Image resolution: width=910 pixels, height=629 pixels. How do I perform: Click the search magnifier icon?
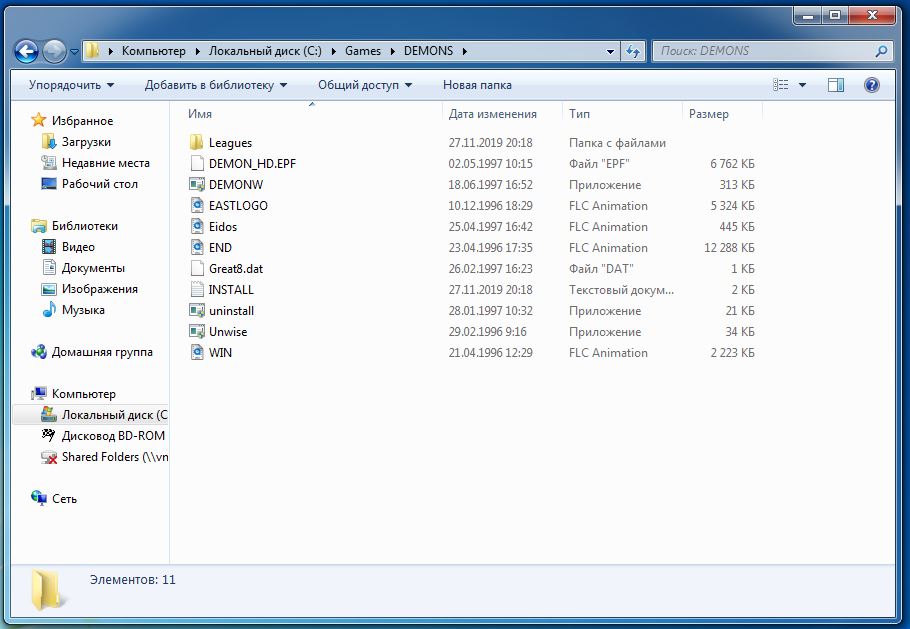coord(881,51)
